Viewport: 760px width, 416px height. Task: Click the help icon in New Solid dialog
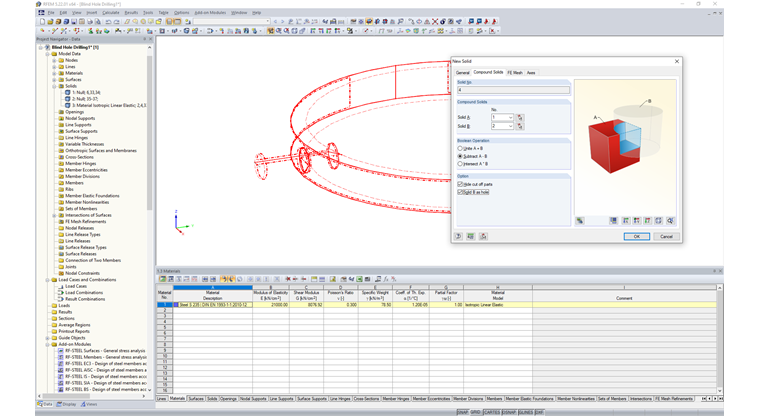(459, 237)
